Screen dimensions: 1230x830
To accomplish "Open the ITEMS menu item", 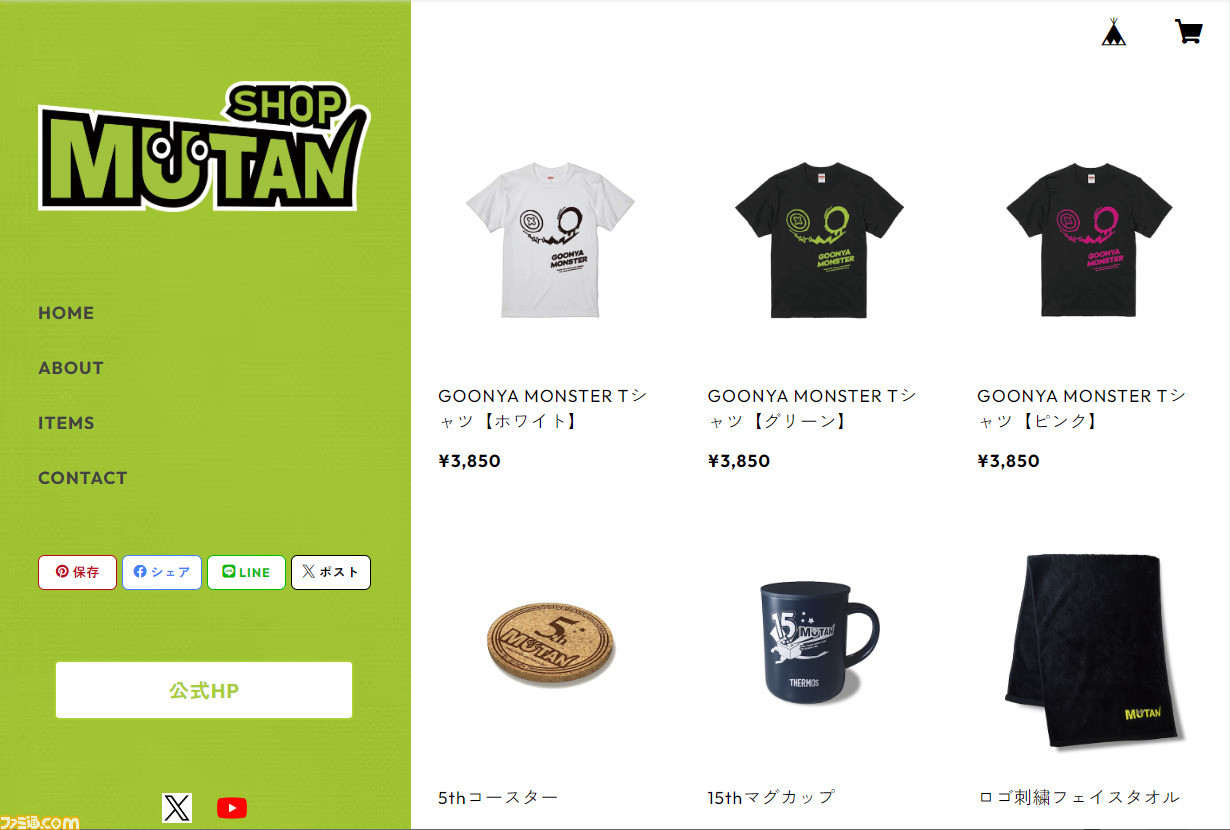I will coord(66,423).
